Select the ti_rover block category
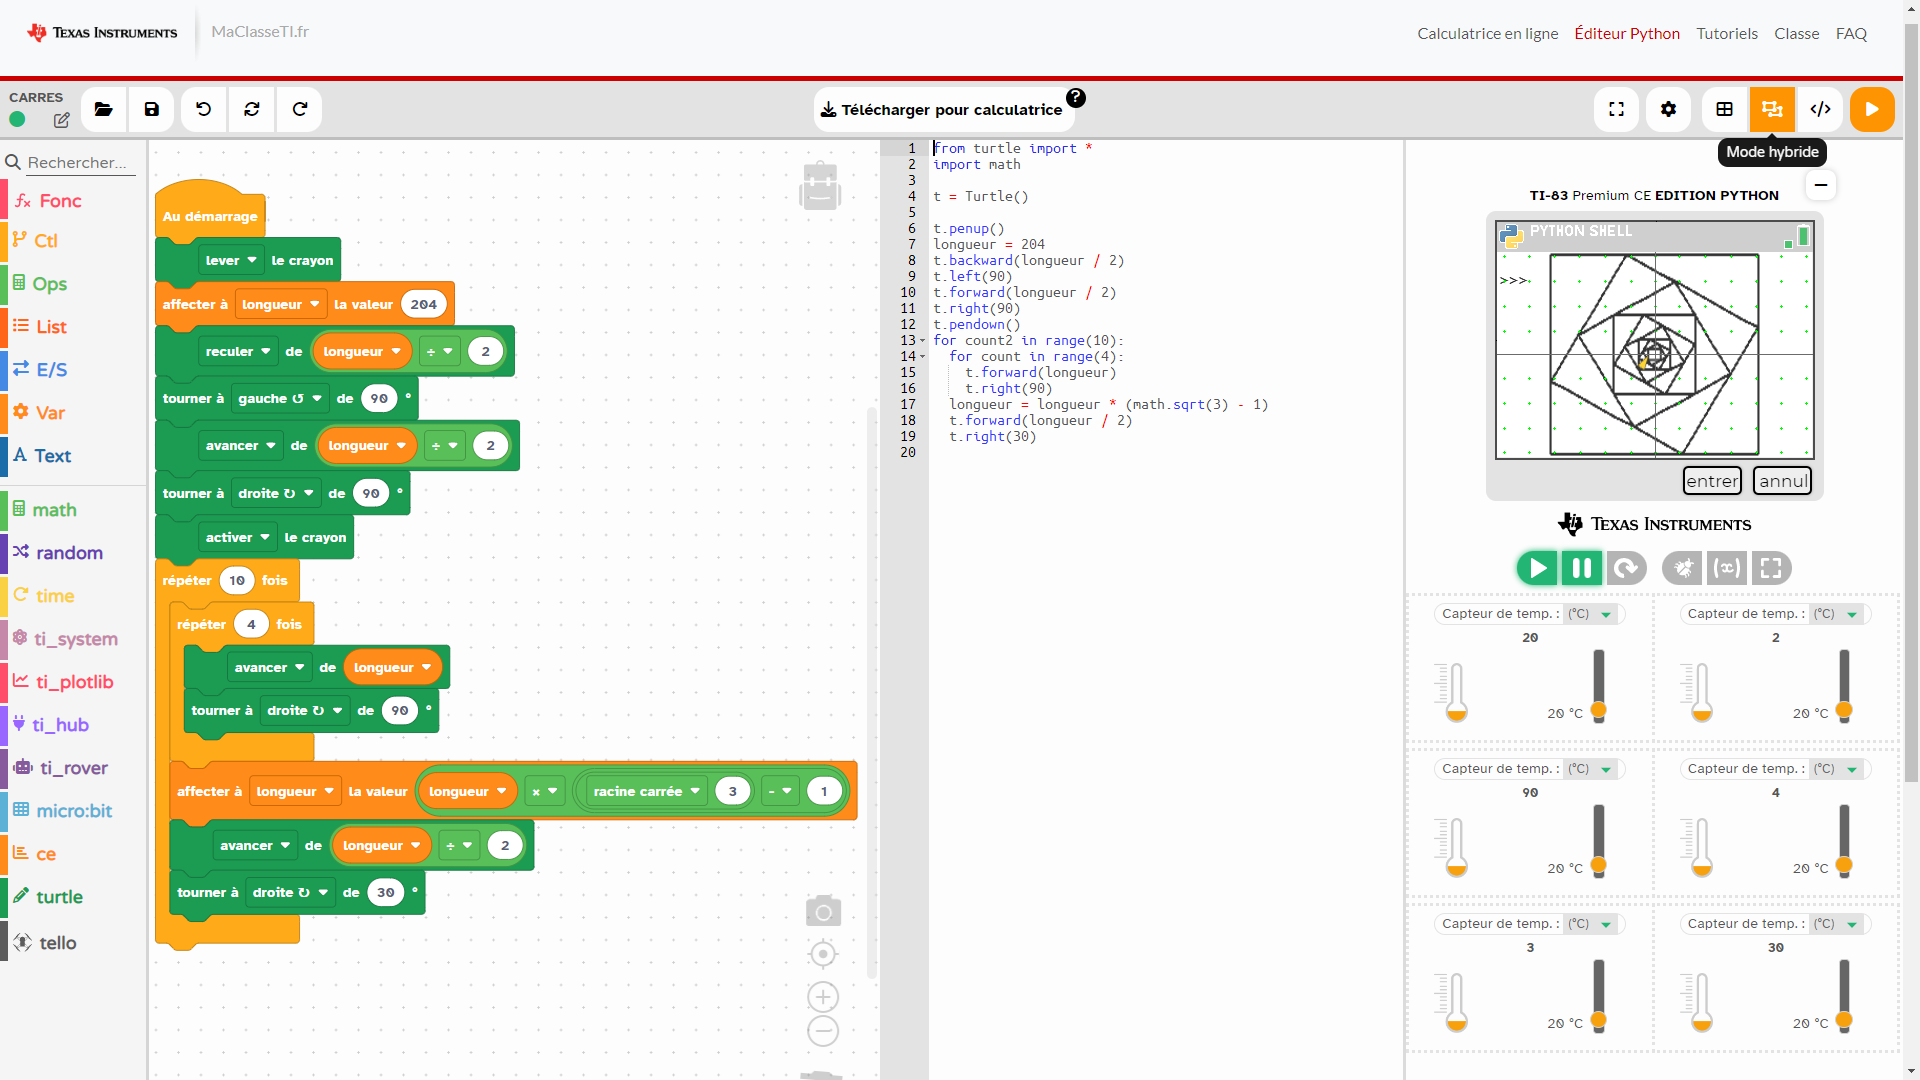 click(x=74, y=768)
